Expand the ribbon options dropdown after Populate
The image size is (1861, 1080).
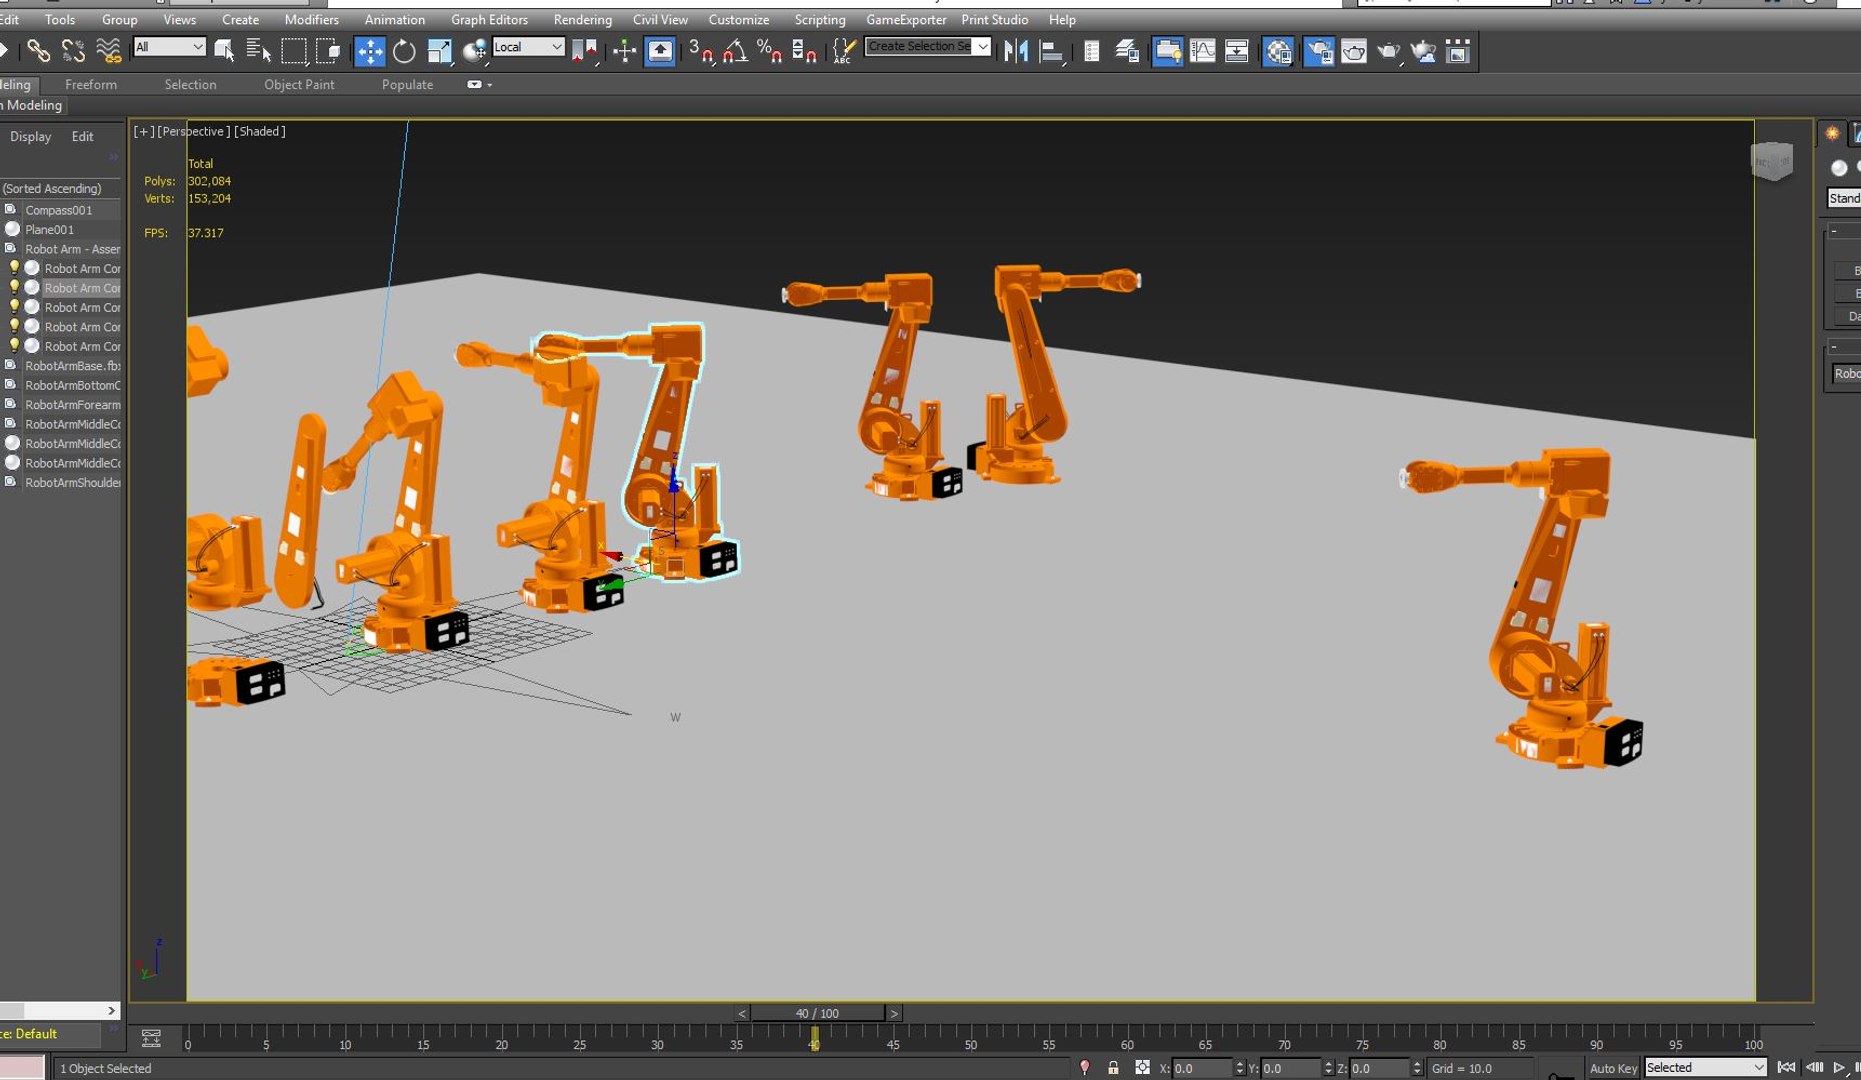[x=479, y=85]
